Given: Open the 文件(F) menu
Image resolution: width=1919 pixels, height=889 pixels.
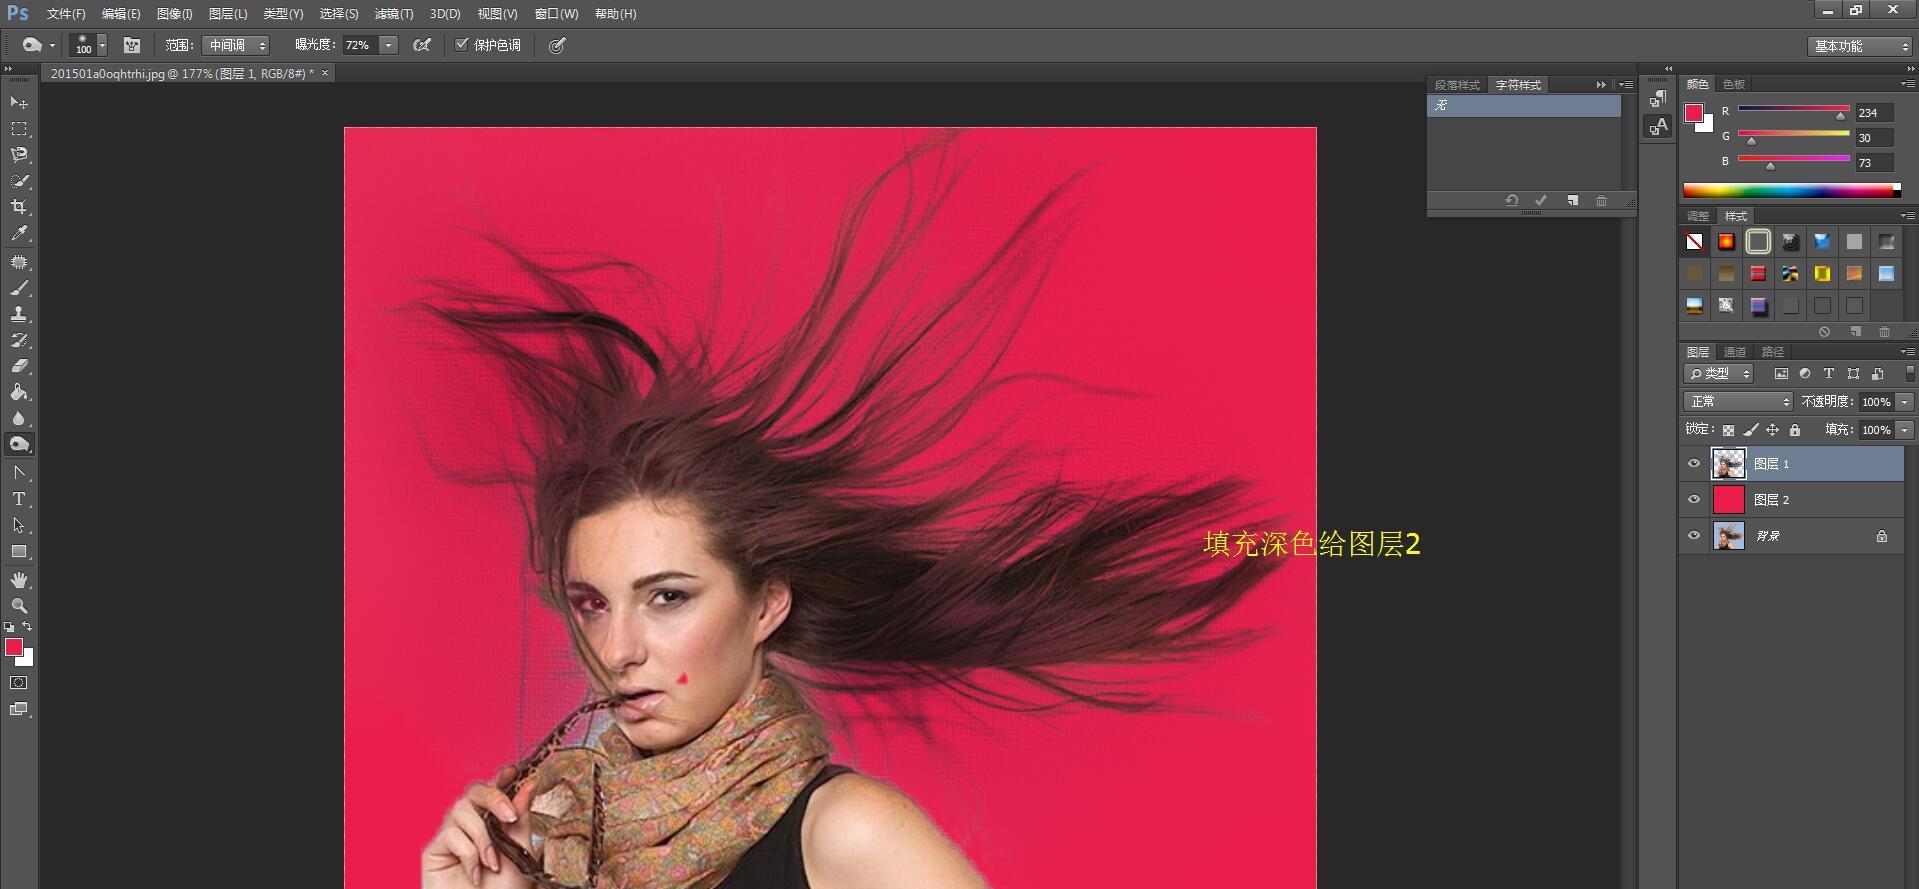Looking at the screenshot, I should click(66, 14).
